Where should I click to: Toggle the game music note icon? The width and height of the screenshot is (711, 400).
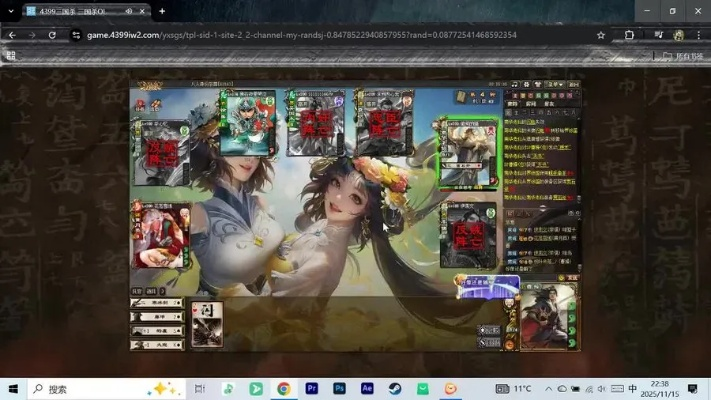[515, 84]
